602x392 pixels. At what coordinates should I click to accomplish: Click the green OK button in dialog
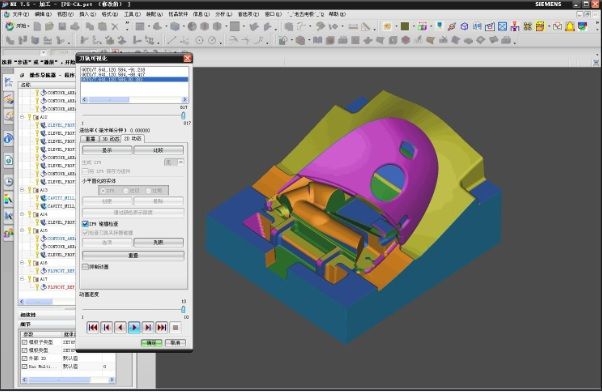click(x=151, y=342)
